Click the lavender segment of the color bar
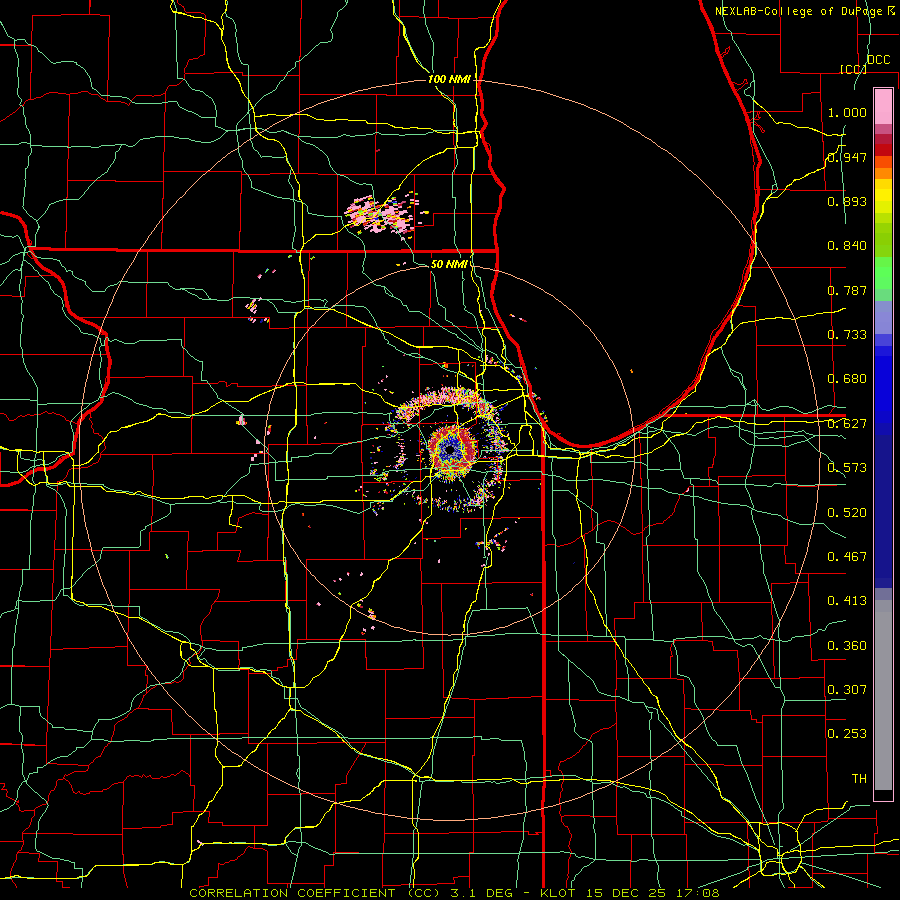 tap(883, 318)
